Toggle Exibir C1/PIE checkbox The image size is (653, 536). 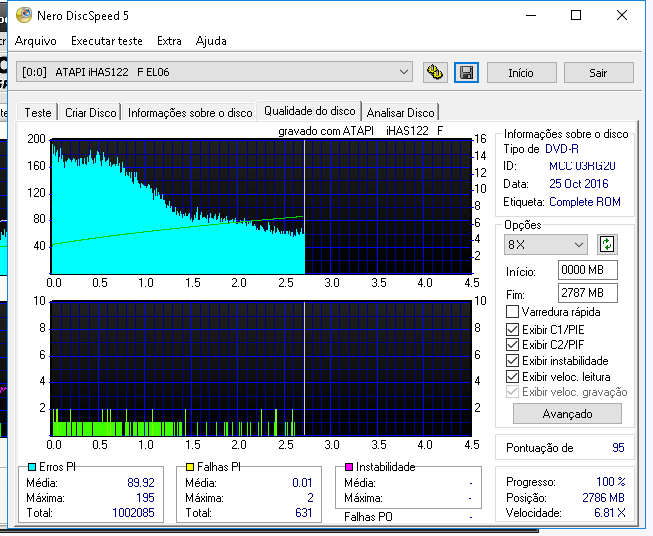[x=512, y=329]
